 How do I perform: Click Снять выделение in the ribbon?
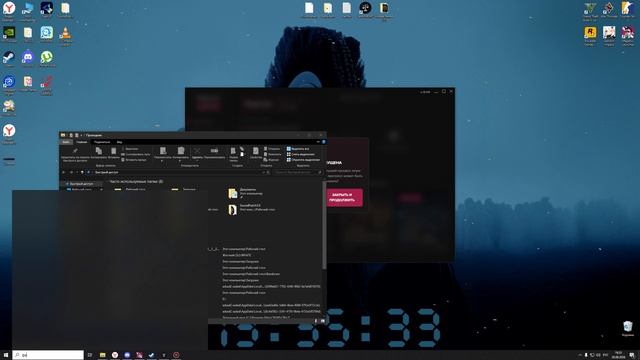pyautogui.click(x=301, y=154)
